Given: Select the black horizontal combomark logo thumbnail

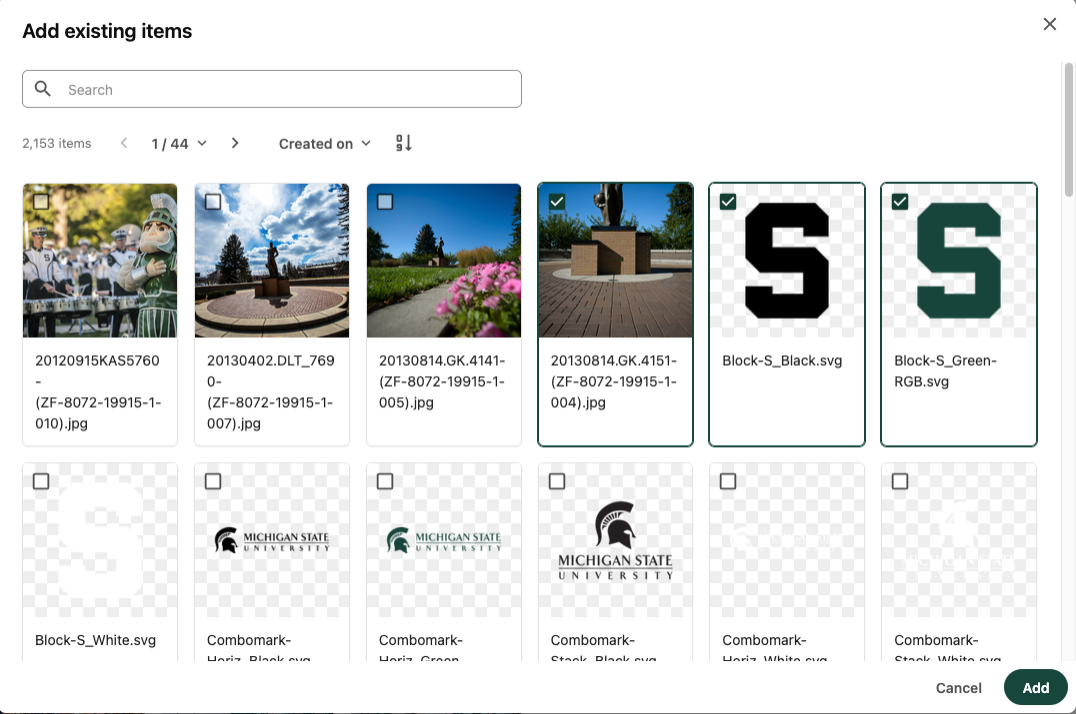Looking at the screenshot, I should pyautogui.click(x=272, y=541).
